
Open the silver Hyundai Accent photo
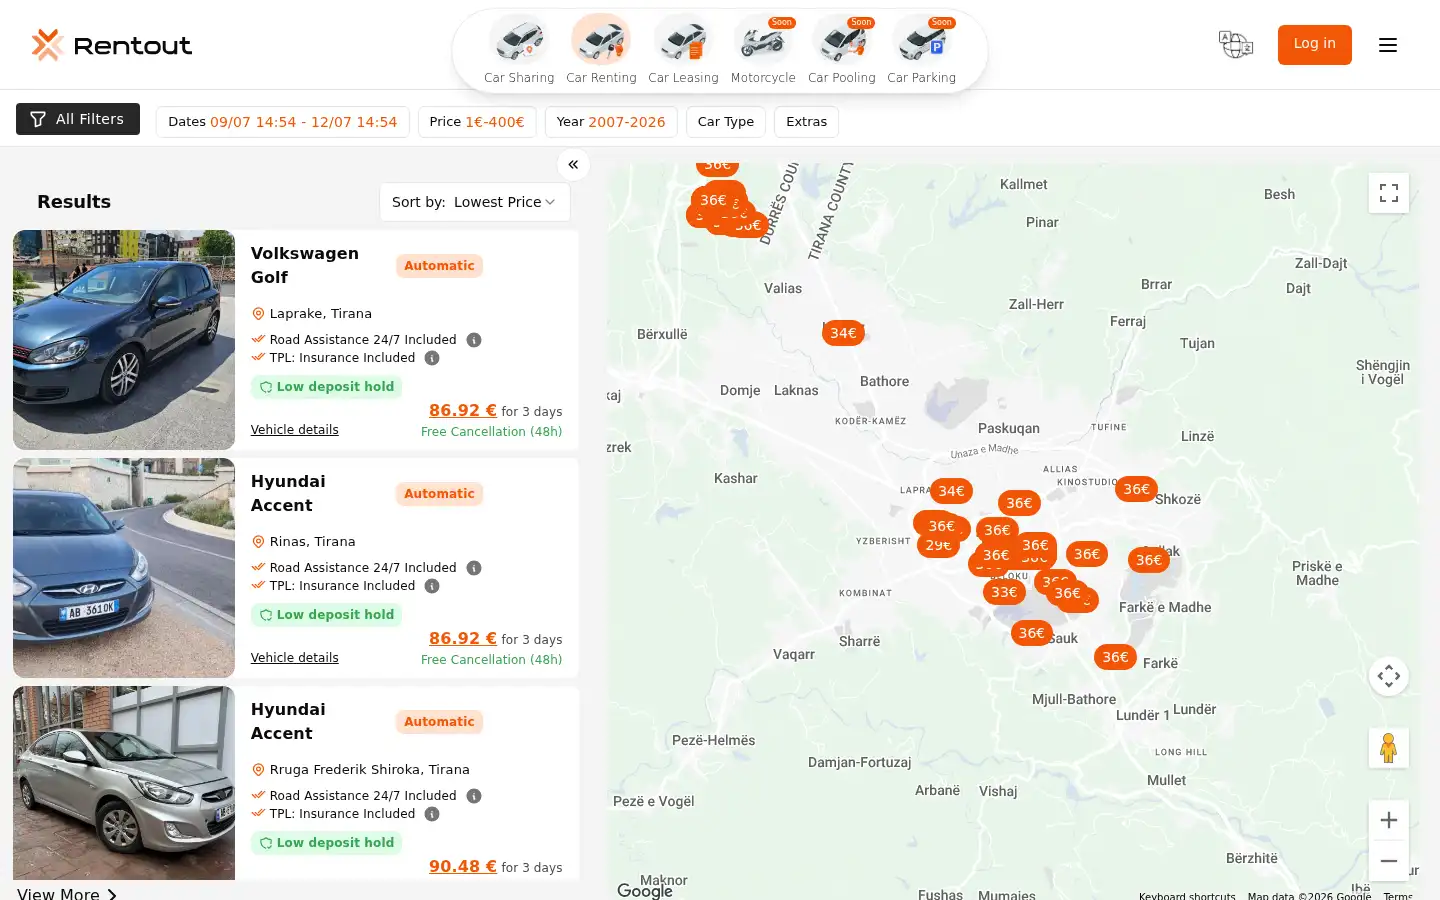click(124, 783)
